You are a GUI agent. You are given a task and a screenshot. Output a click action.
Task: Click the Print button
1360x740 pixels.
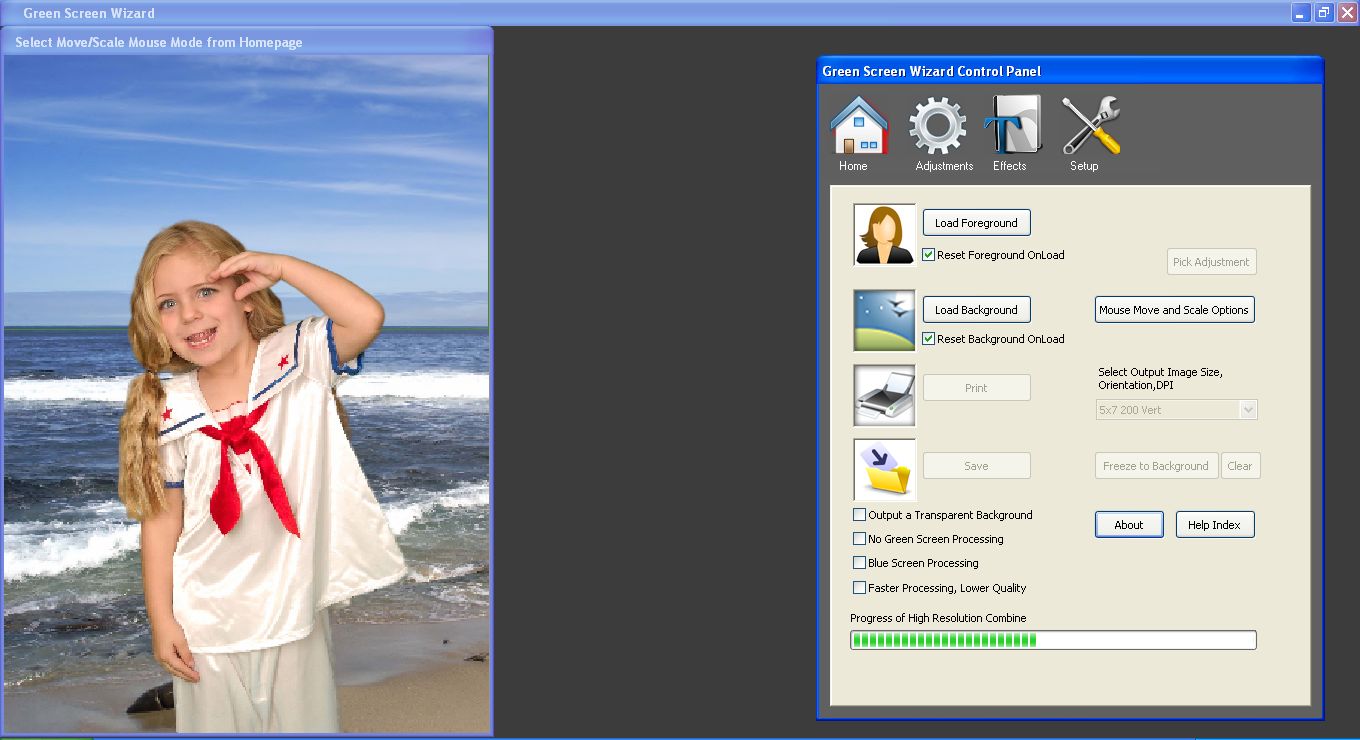pyautogui.click(x=976, y=388)
